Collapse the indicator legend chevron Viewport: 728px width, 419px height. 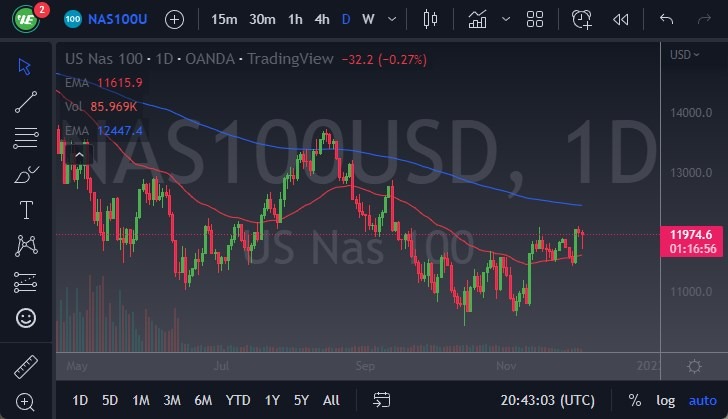(77, 154)
